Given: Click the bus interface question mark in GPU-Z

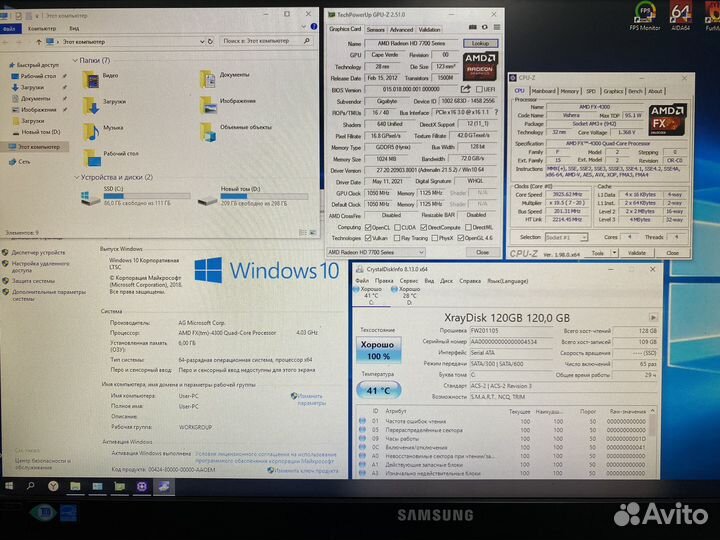Looking at the screenshot, I should [x=496, y=112].
